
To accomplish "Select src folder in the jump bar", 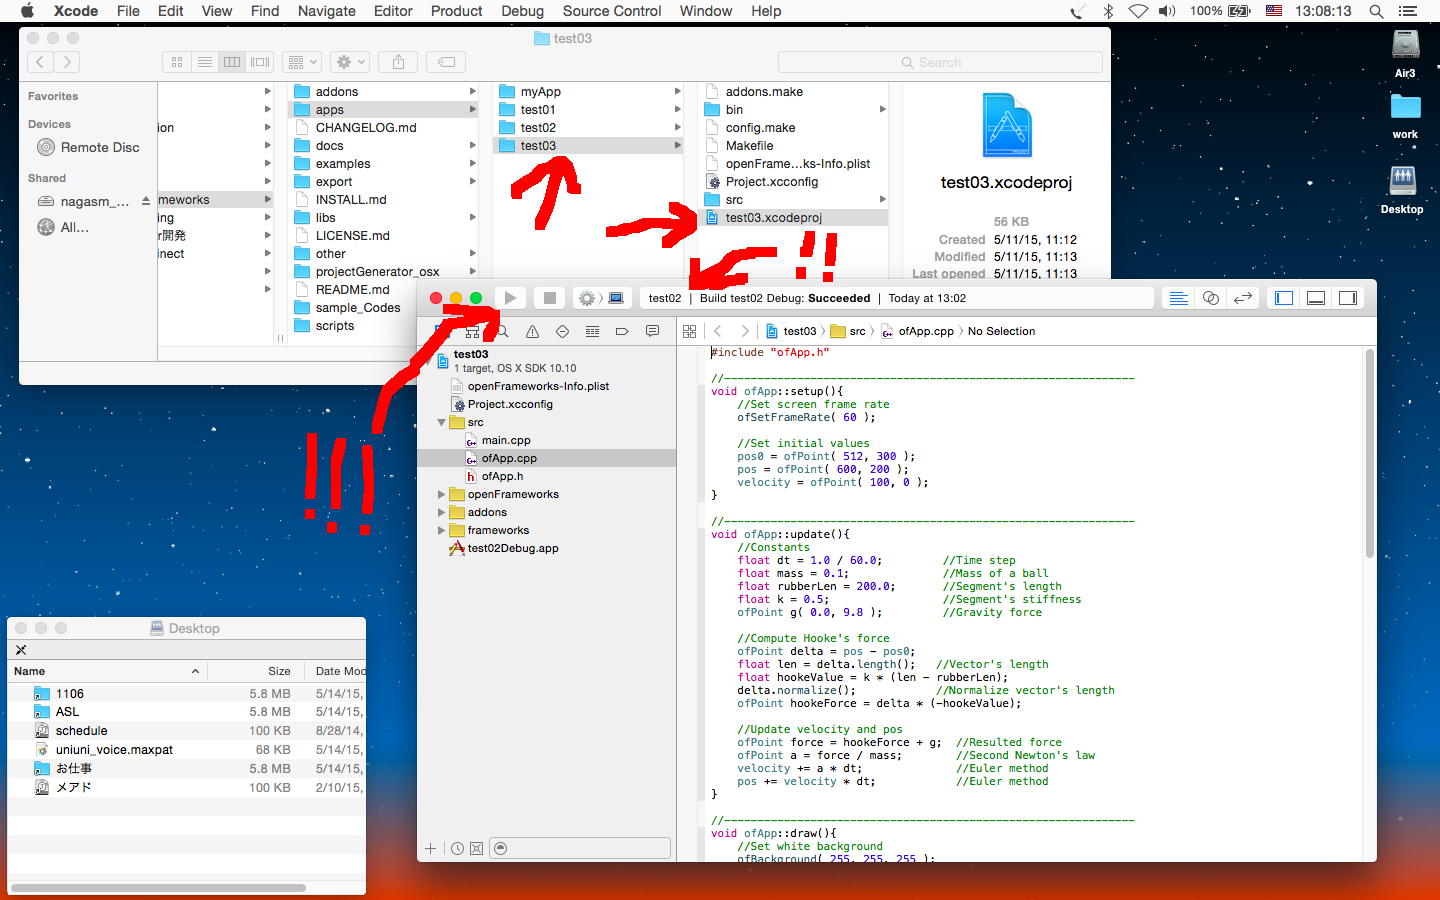I will coord(848,331).
